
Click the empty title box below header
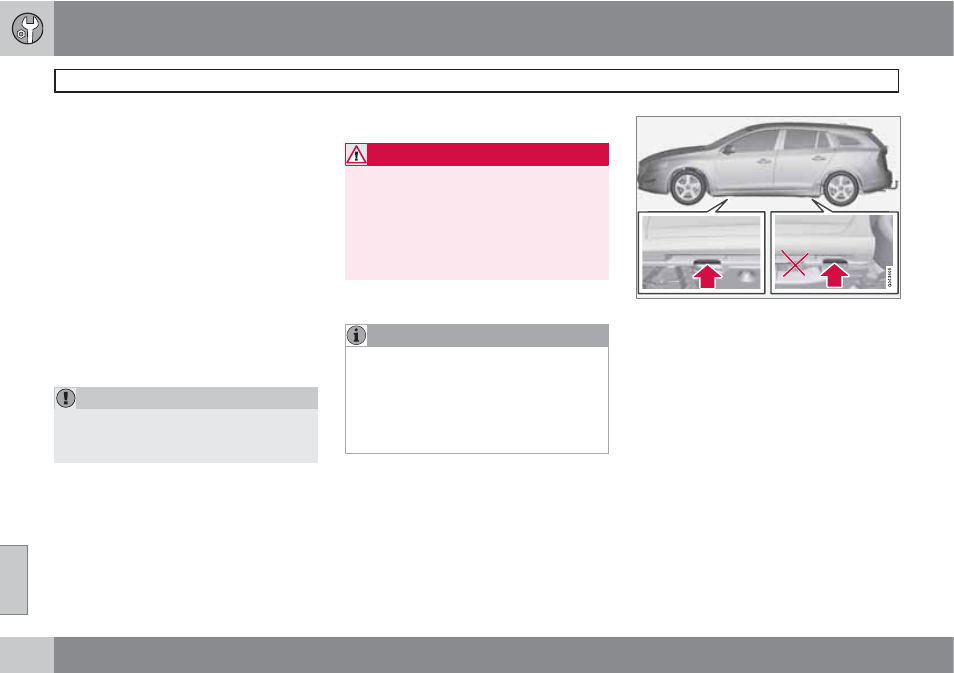[x=476, y=81]
